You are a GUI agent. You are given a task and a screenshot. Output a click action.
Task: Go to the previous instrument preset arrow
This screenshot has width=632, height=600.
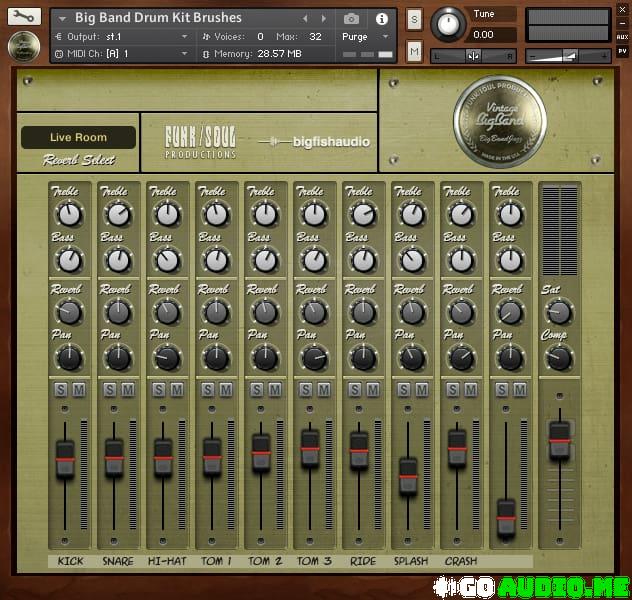(x=306, y=18)
